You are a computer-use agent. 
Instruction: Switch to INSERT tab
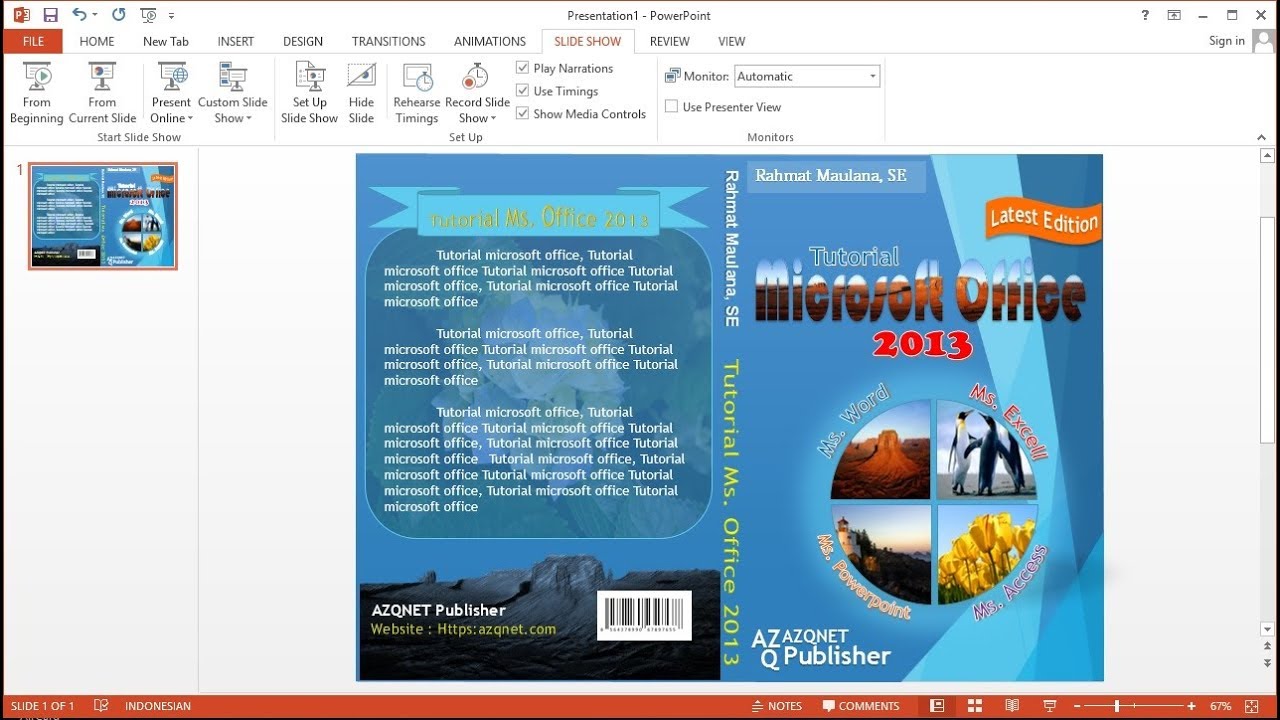(x=236, y=41)
